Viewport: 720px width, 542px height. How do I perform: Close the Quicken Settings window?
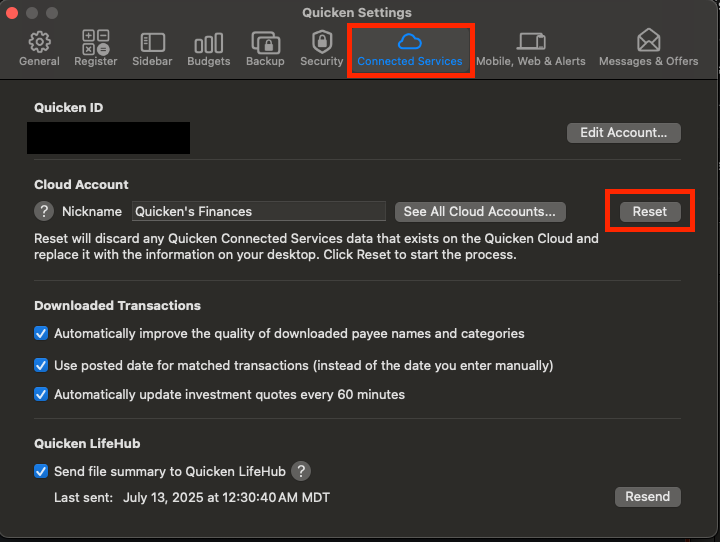(x=12, y=12)
